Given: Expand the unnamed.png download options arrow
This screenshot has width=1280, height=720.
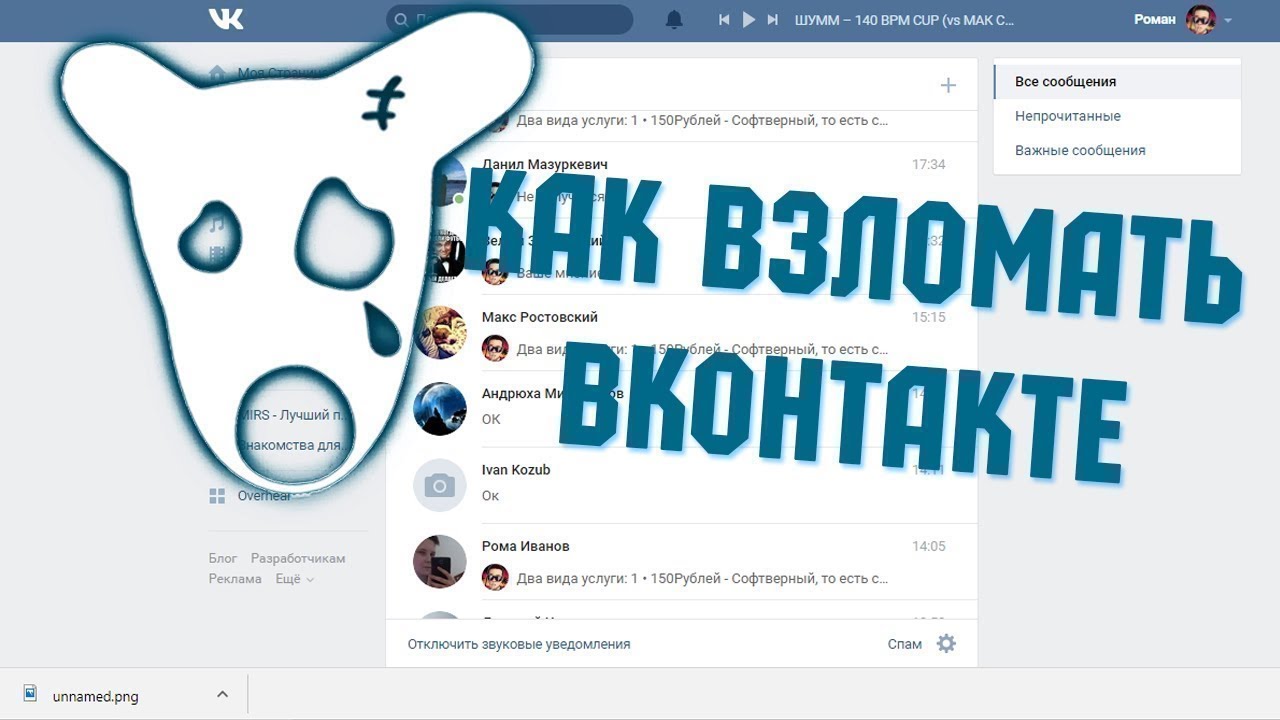Looking at the screenshot, I should 222,694.
